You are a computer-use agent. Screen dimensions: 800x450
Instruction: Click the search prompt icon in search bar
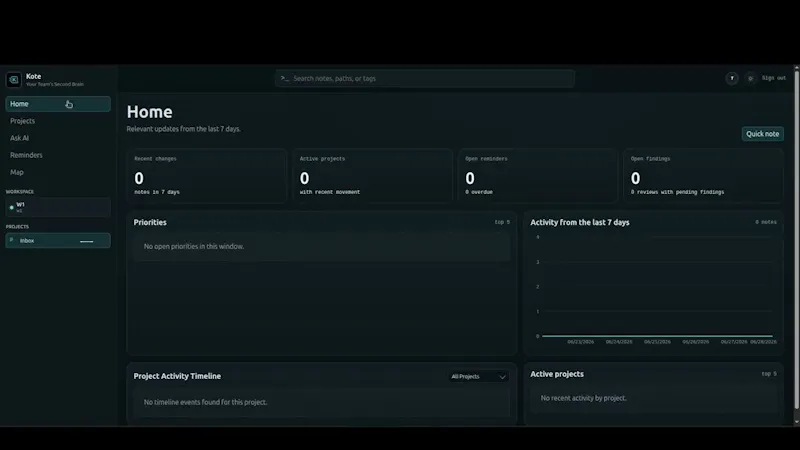pos(285,78)
